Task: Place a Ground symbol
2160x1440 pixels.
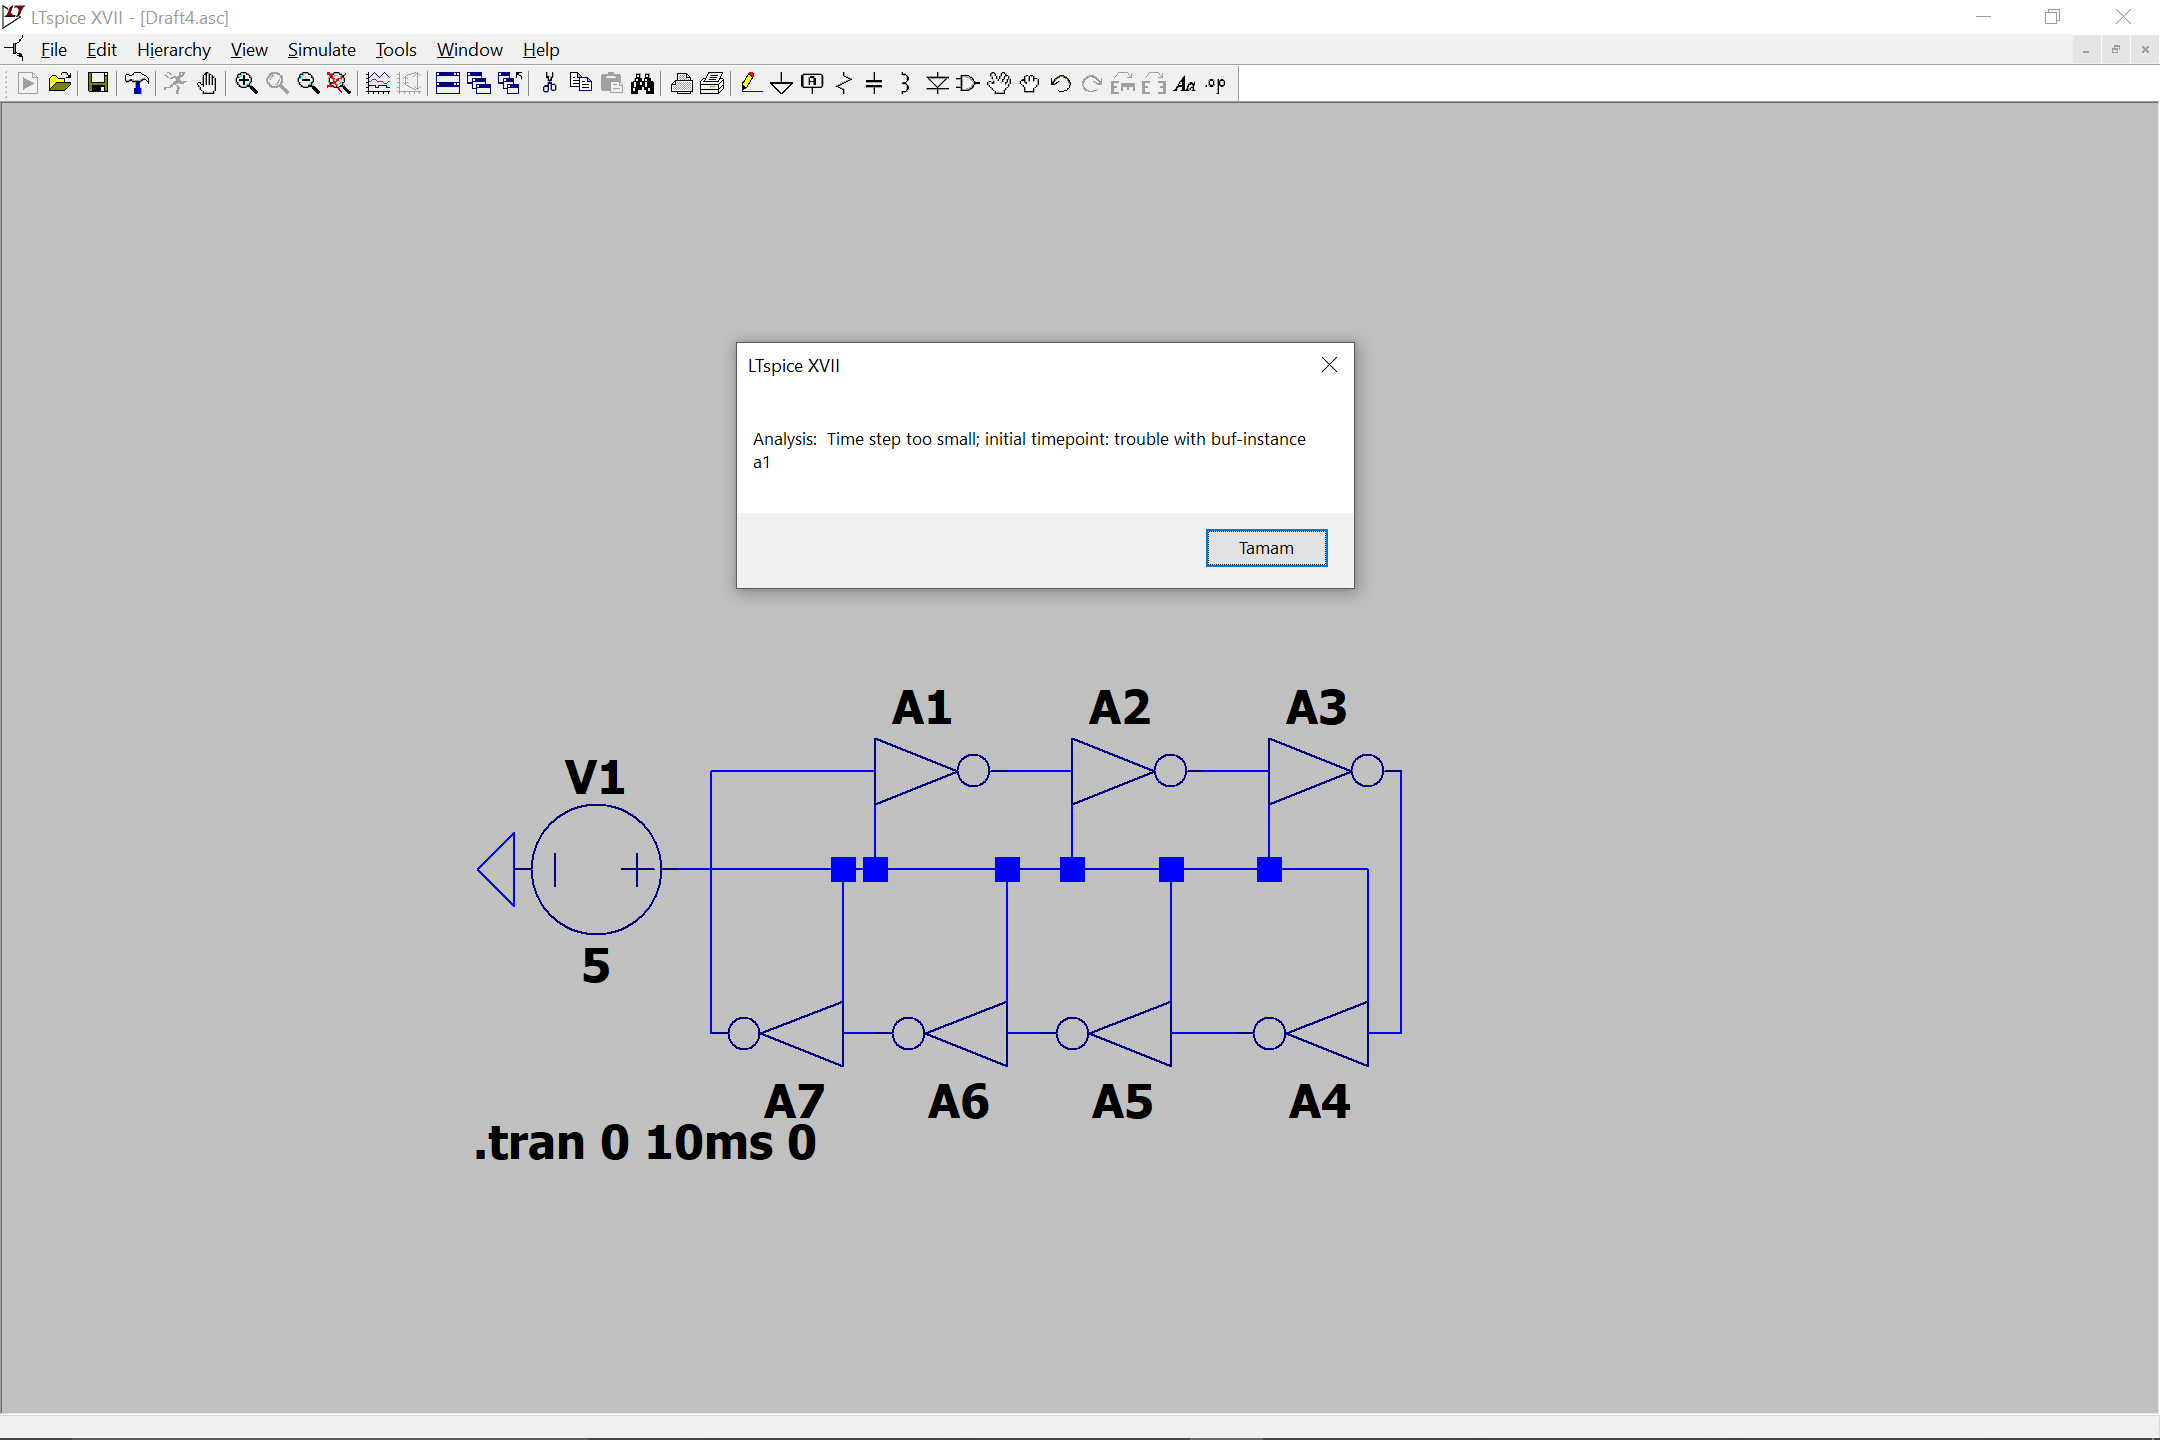Action: point(782,83)
